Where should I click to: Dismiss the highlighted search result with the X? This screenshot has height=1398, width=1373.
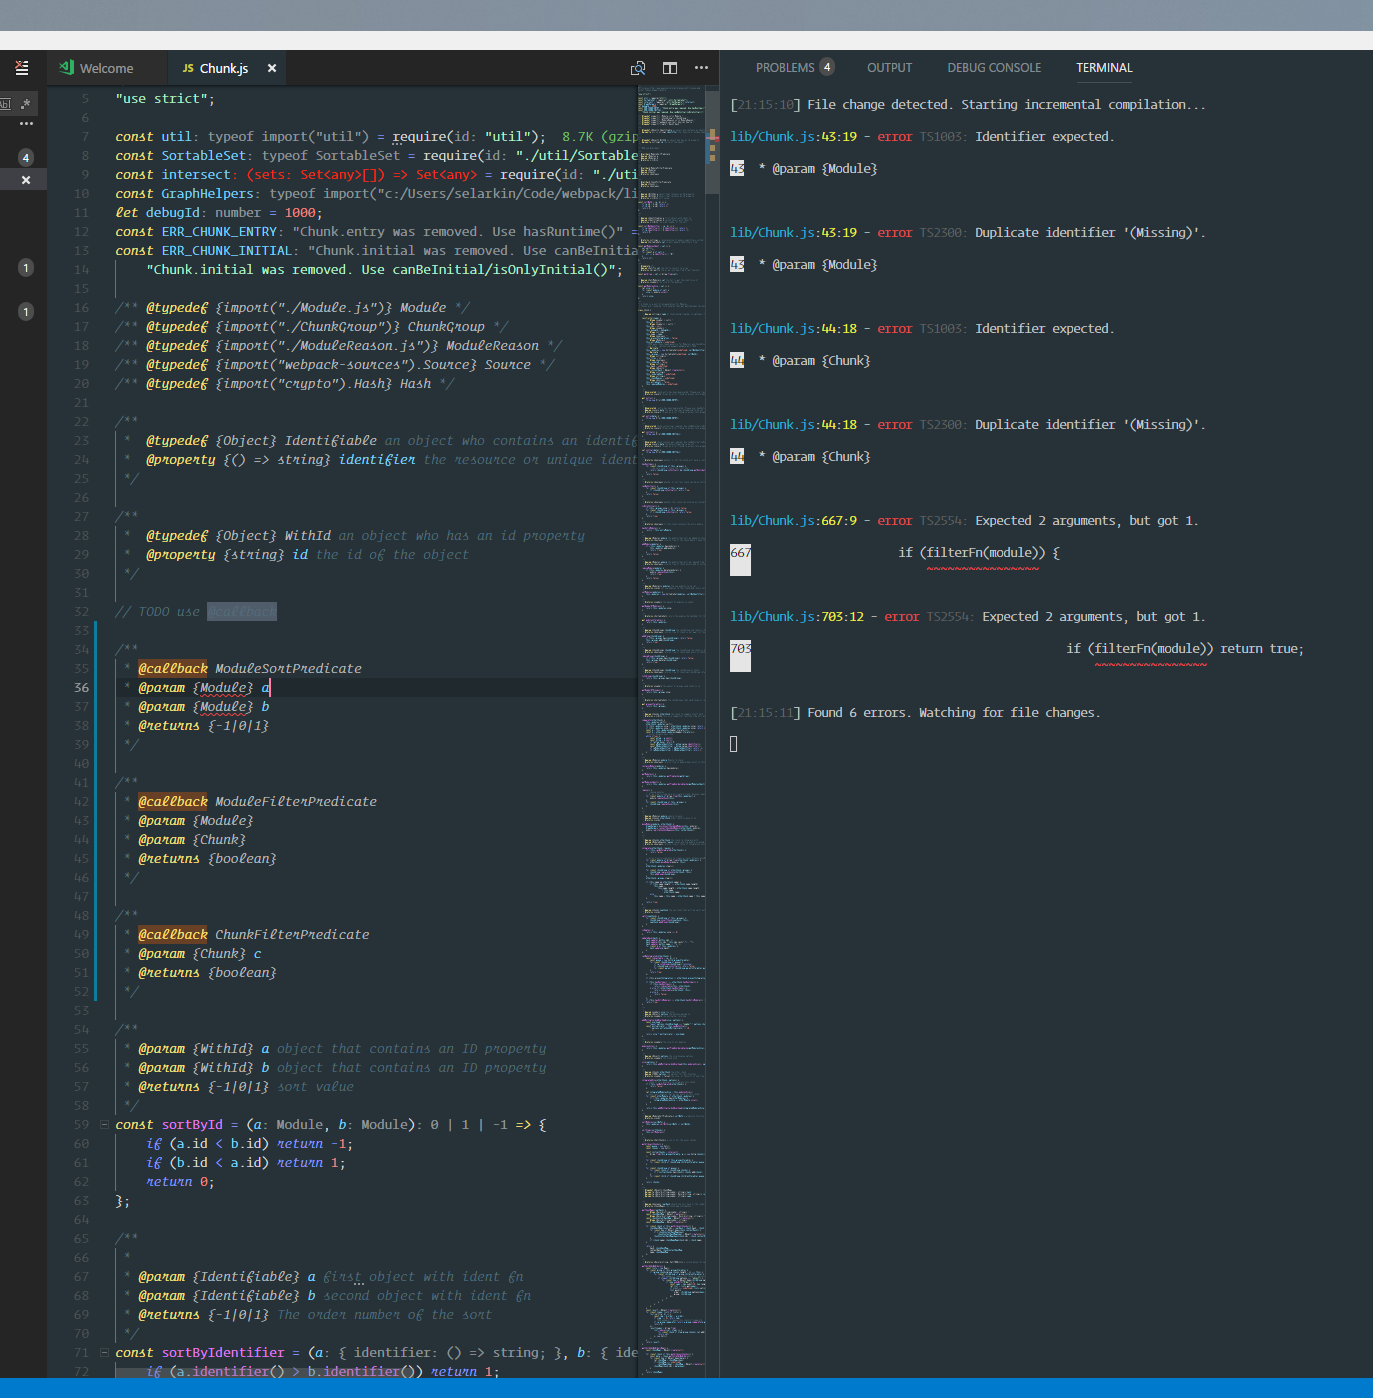[26, 180]
